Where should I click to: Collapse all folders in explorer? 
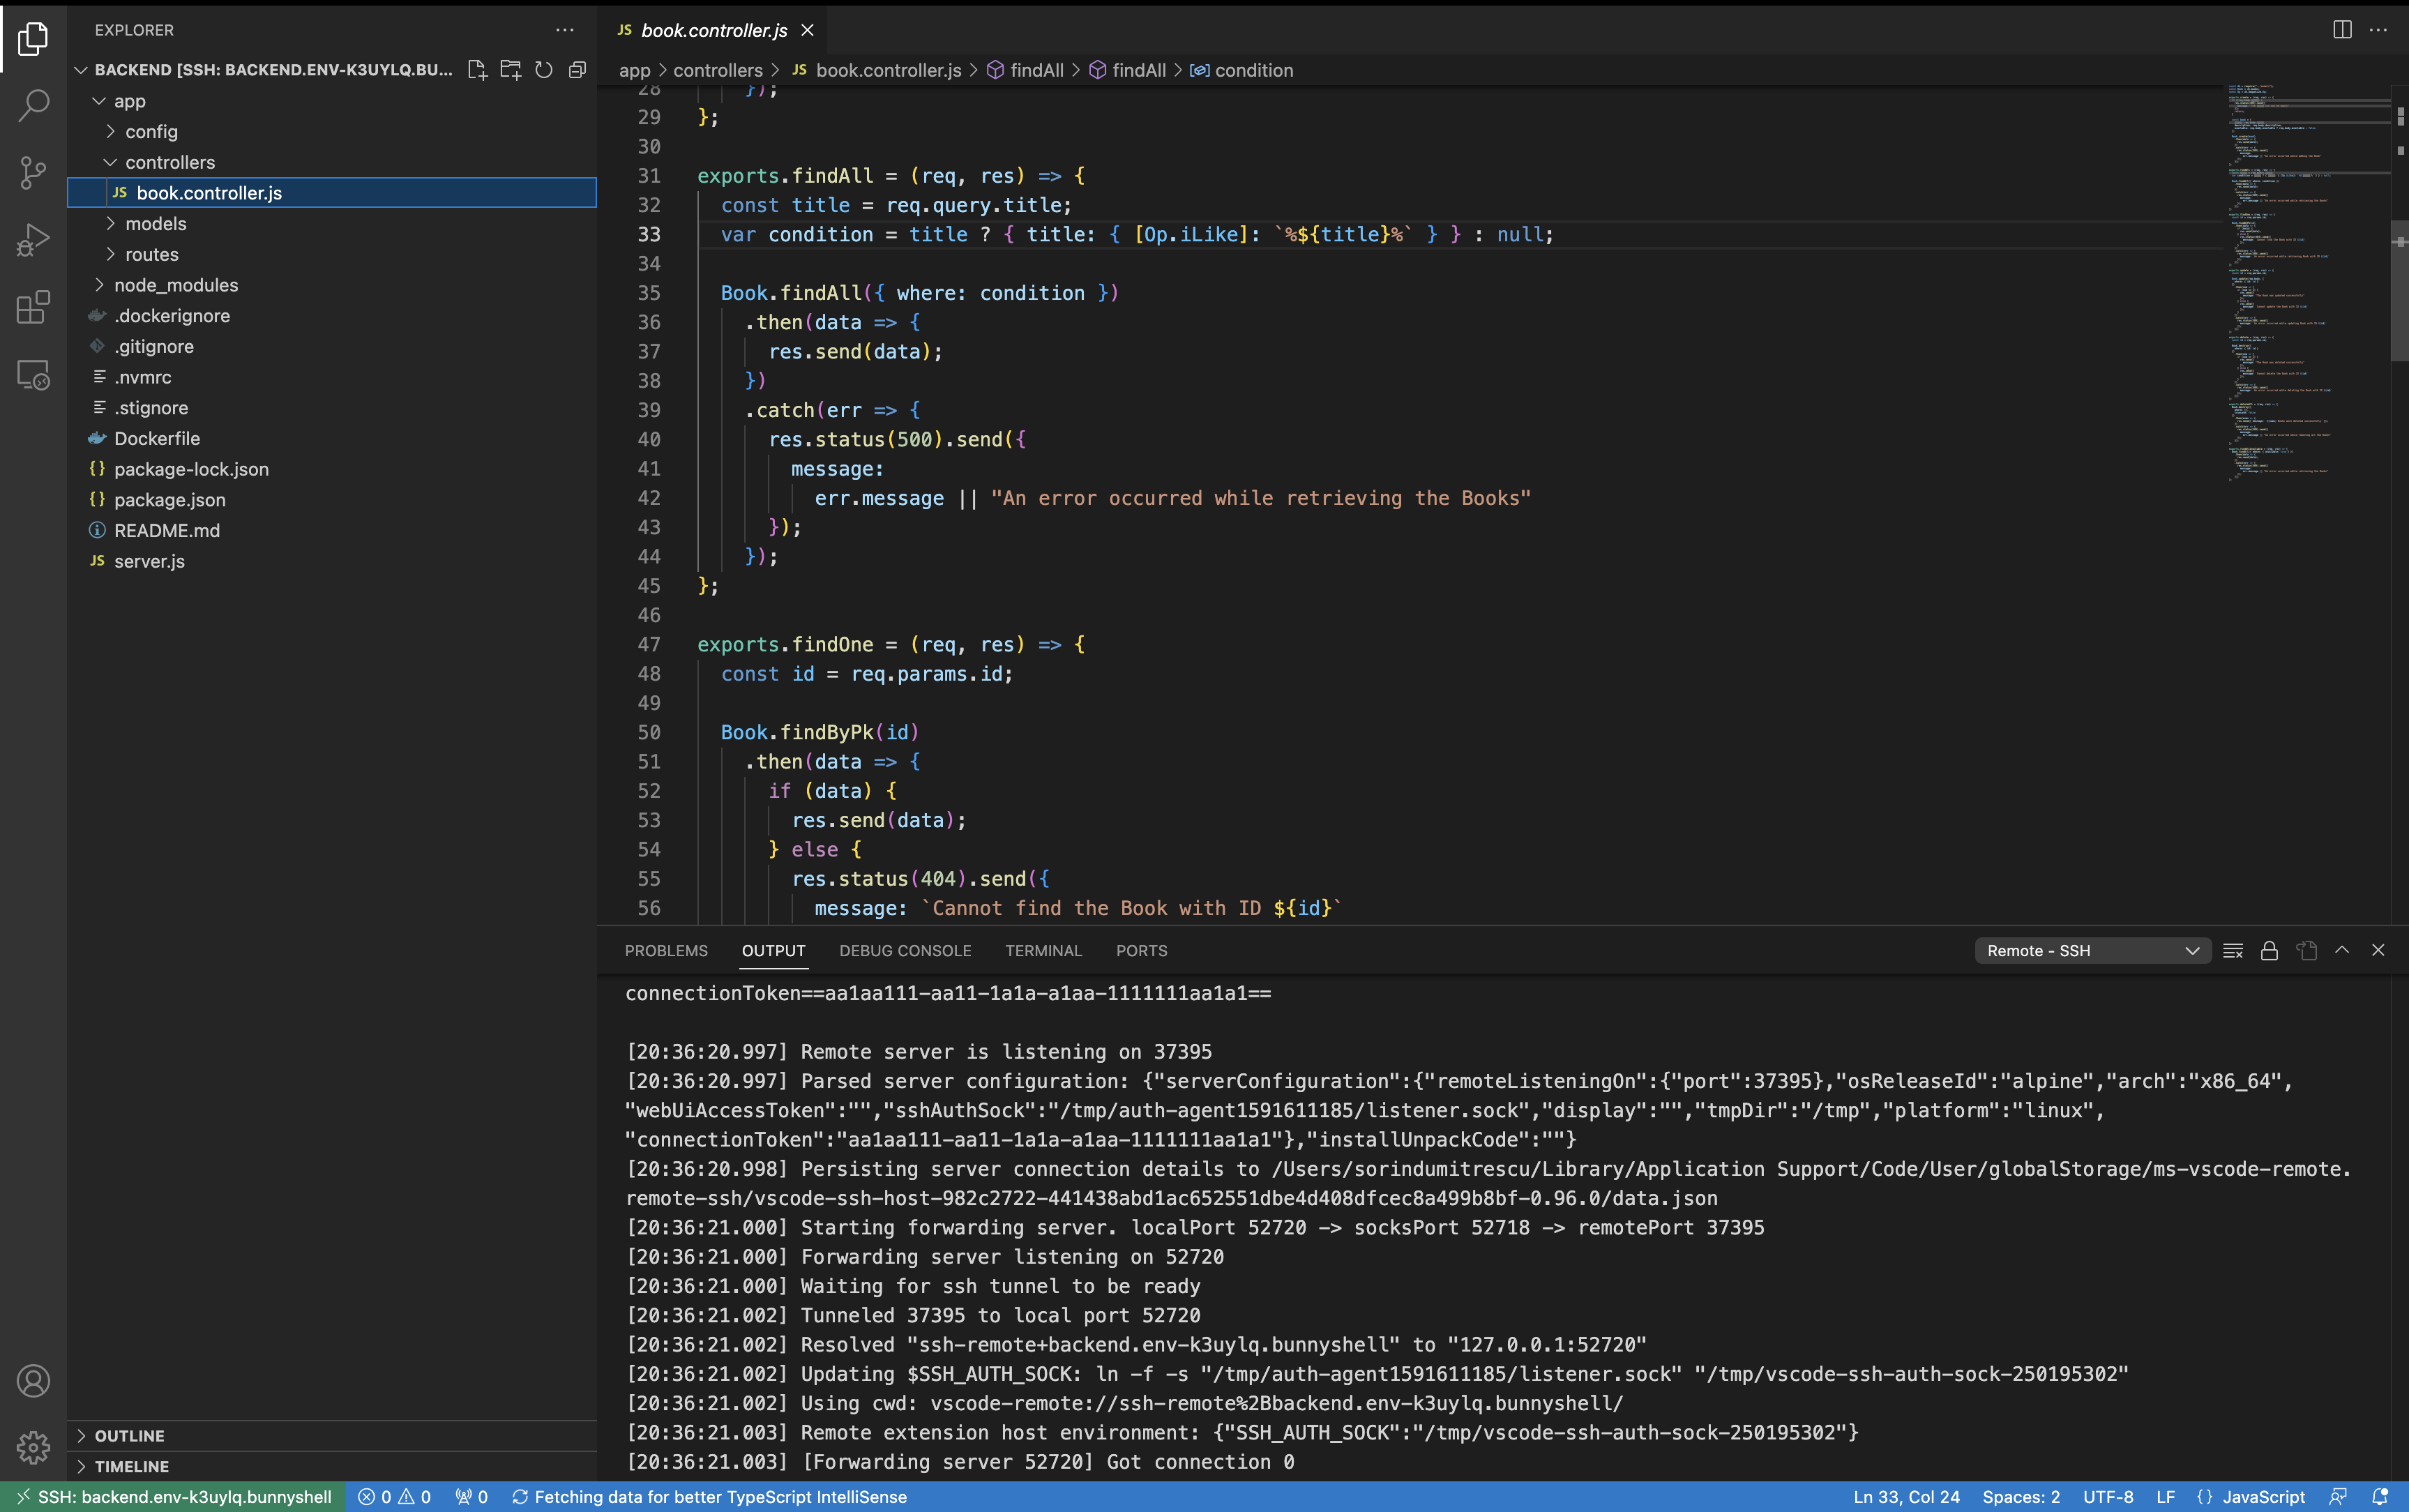click(x=577, y=70)
